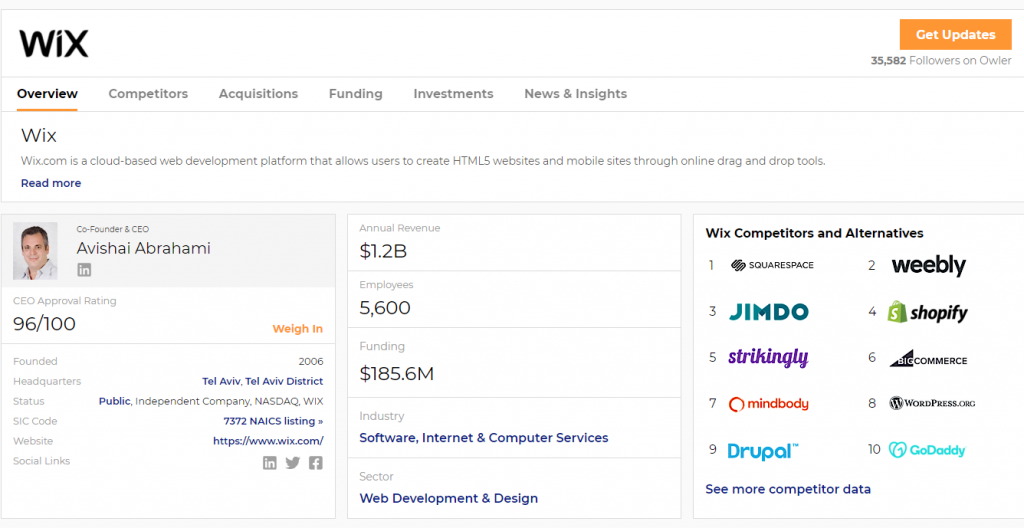Open the GoDaddy competitor logo
Viewport: 1024px width, 528px height.
(927, 450)
